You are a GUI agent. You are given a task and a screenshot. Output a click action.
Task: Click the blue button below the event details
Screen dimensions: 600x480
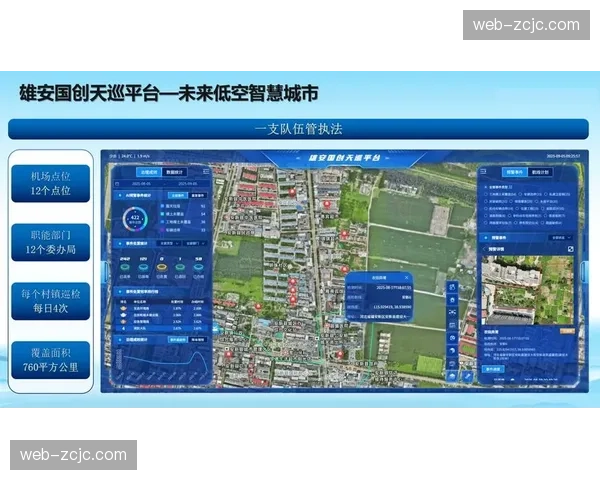(493, 369)
